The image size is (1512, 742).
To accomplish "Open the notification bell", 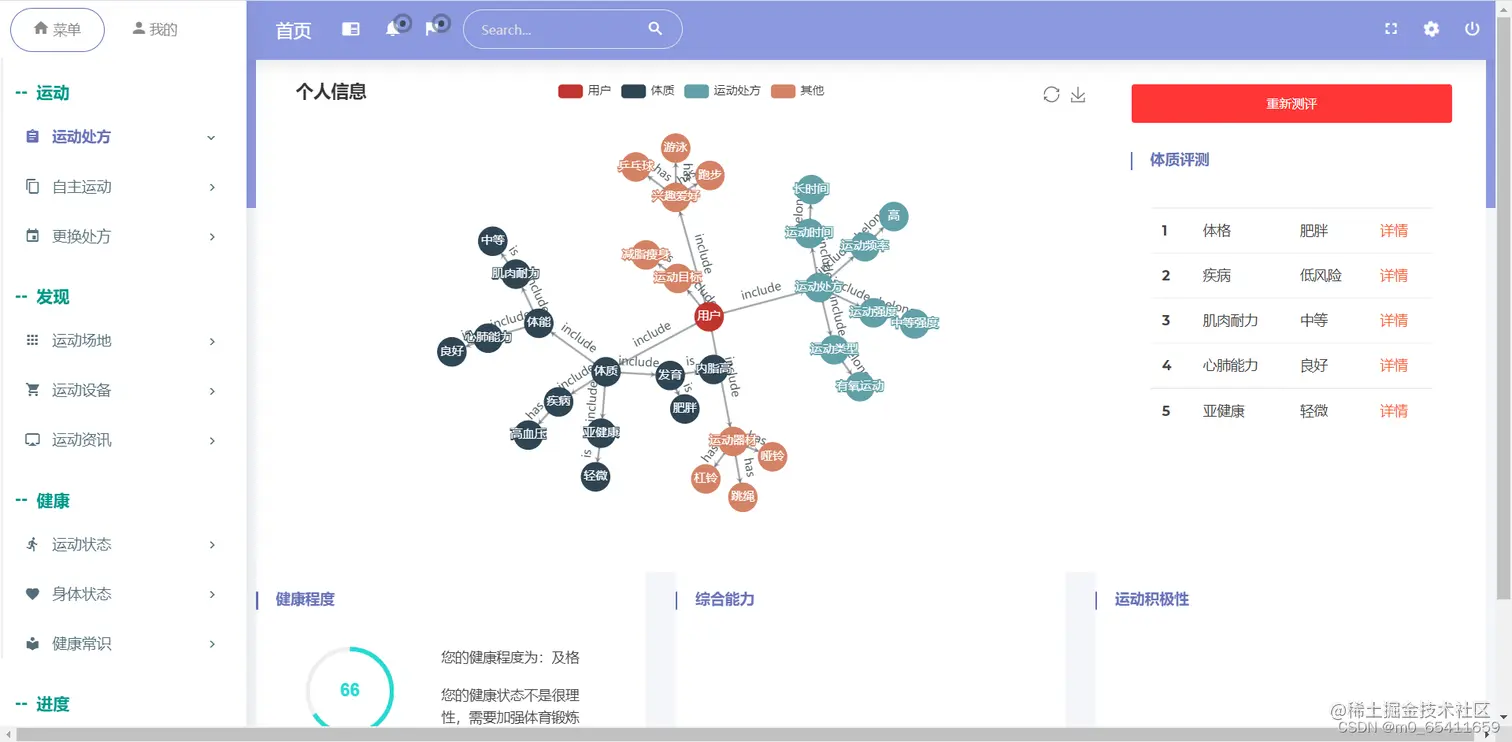I will click(x=392, y=29).
